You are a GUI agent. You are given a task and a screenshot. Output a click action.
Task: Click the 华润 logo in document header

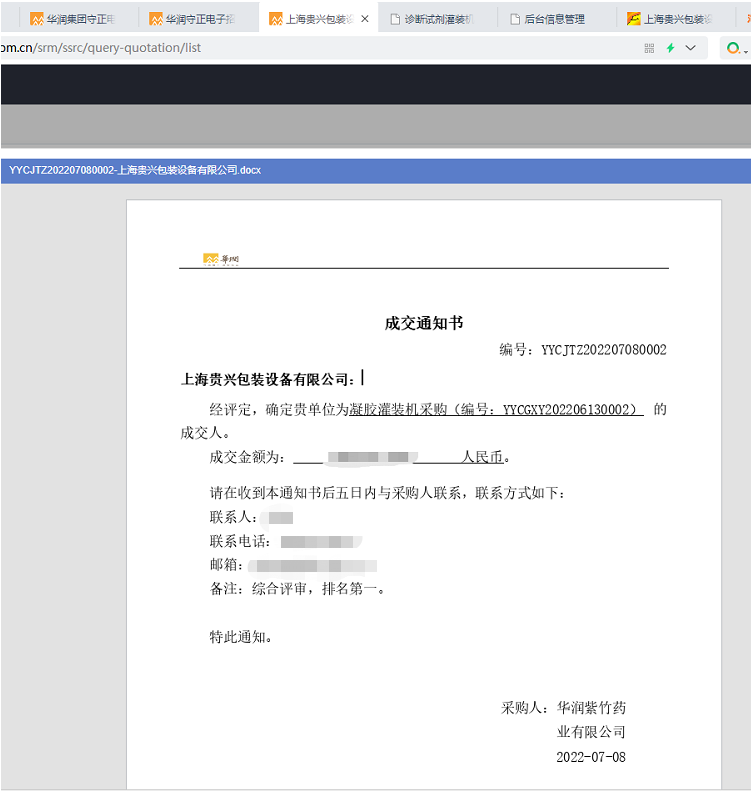click(x=221, y=260)
